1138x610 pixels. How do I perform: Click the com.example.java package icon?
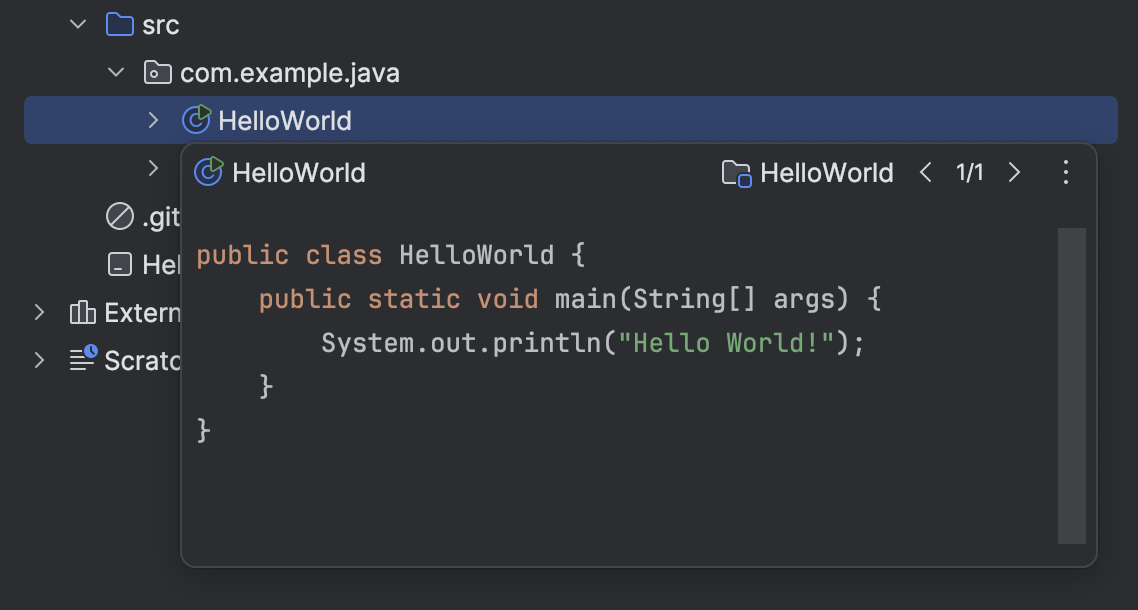(157, 73)
